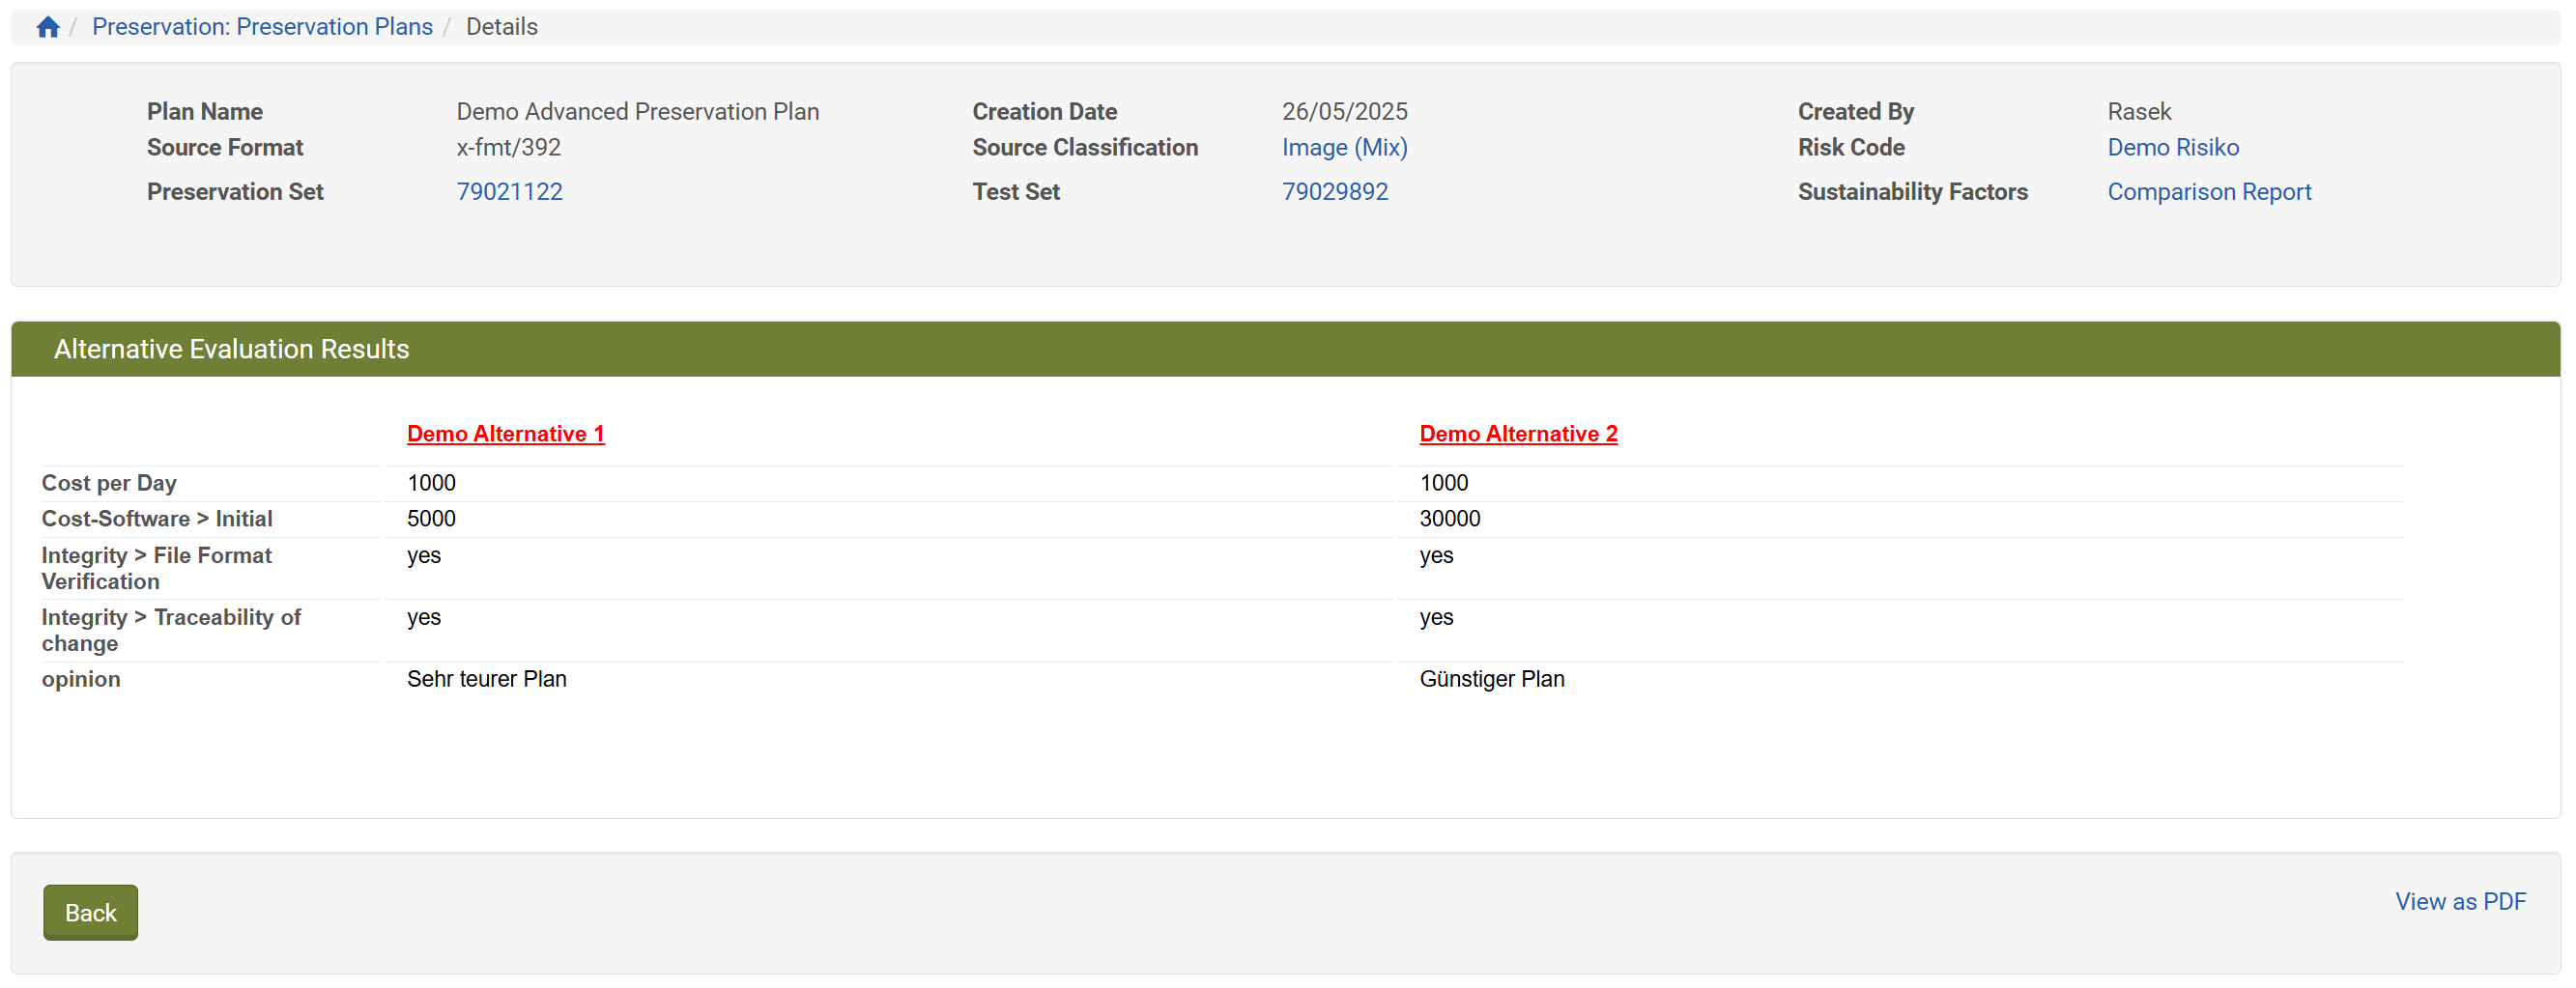Click the creator name Rasek
This screenshot has width=2576, height=988.
tap(2138, 111)
